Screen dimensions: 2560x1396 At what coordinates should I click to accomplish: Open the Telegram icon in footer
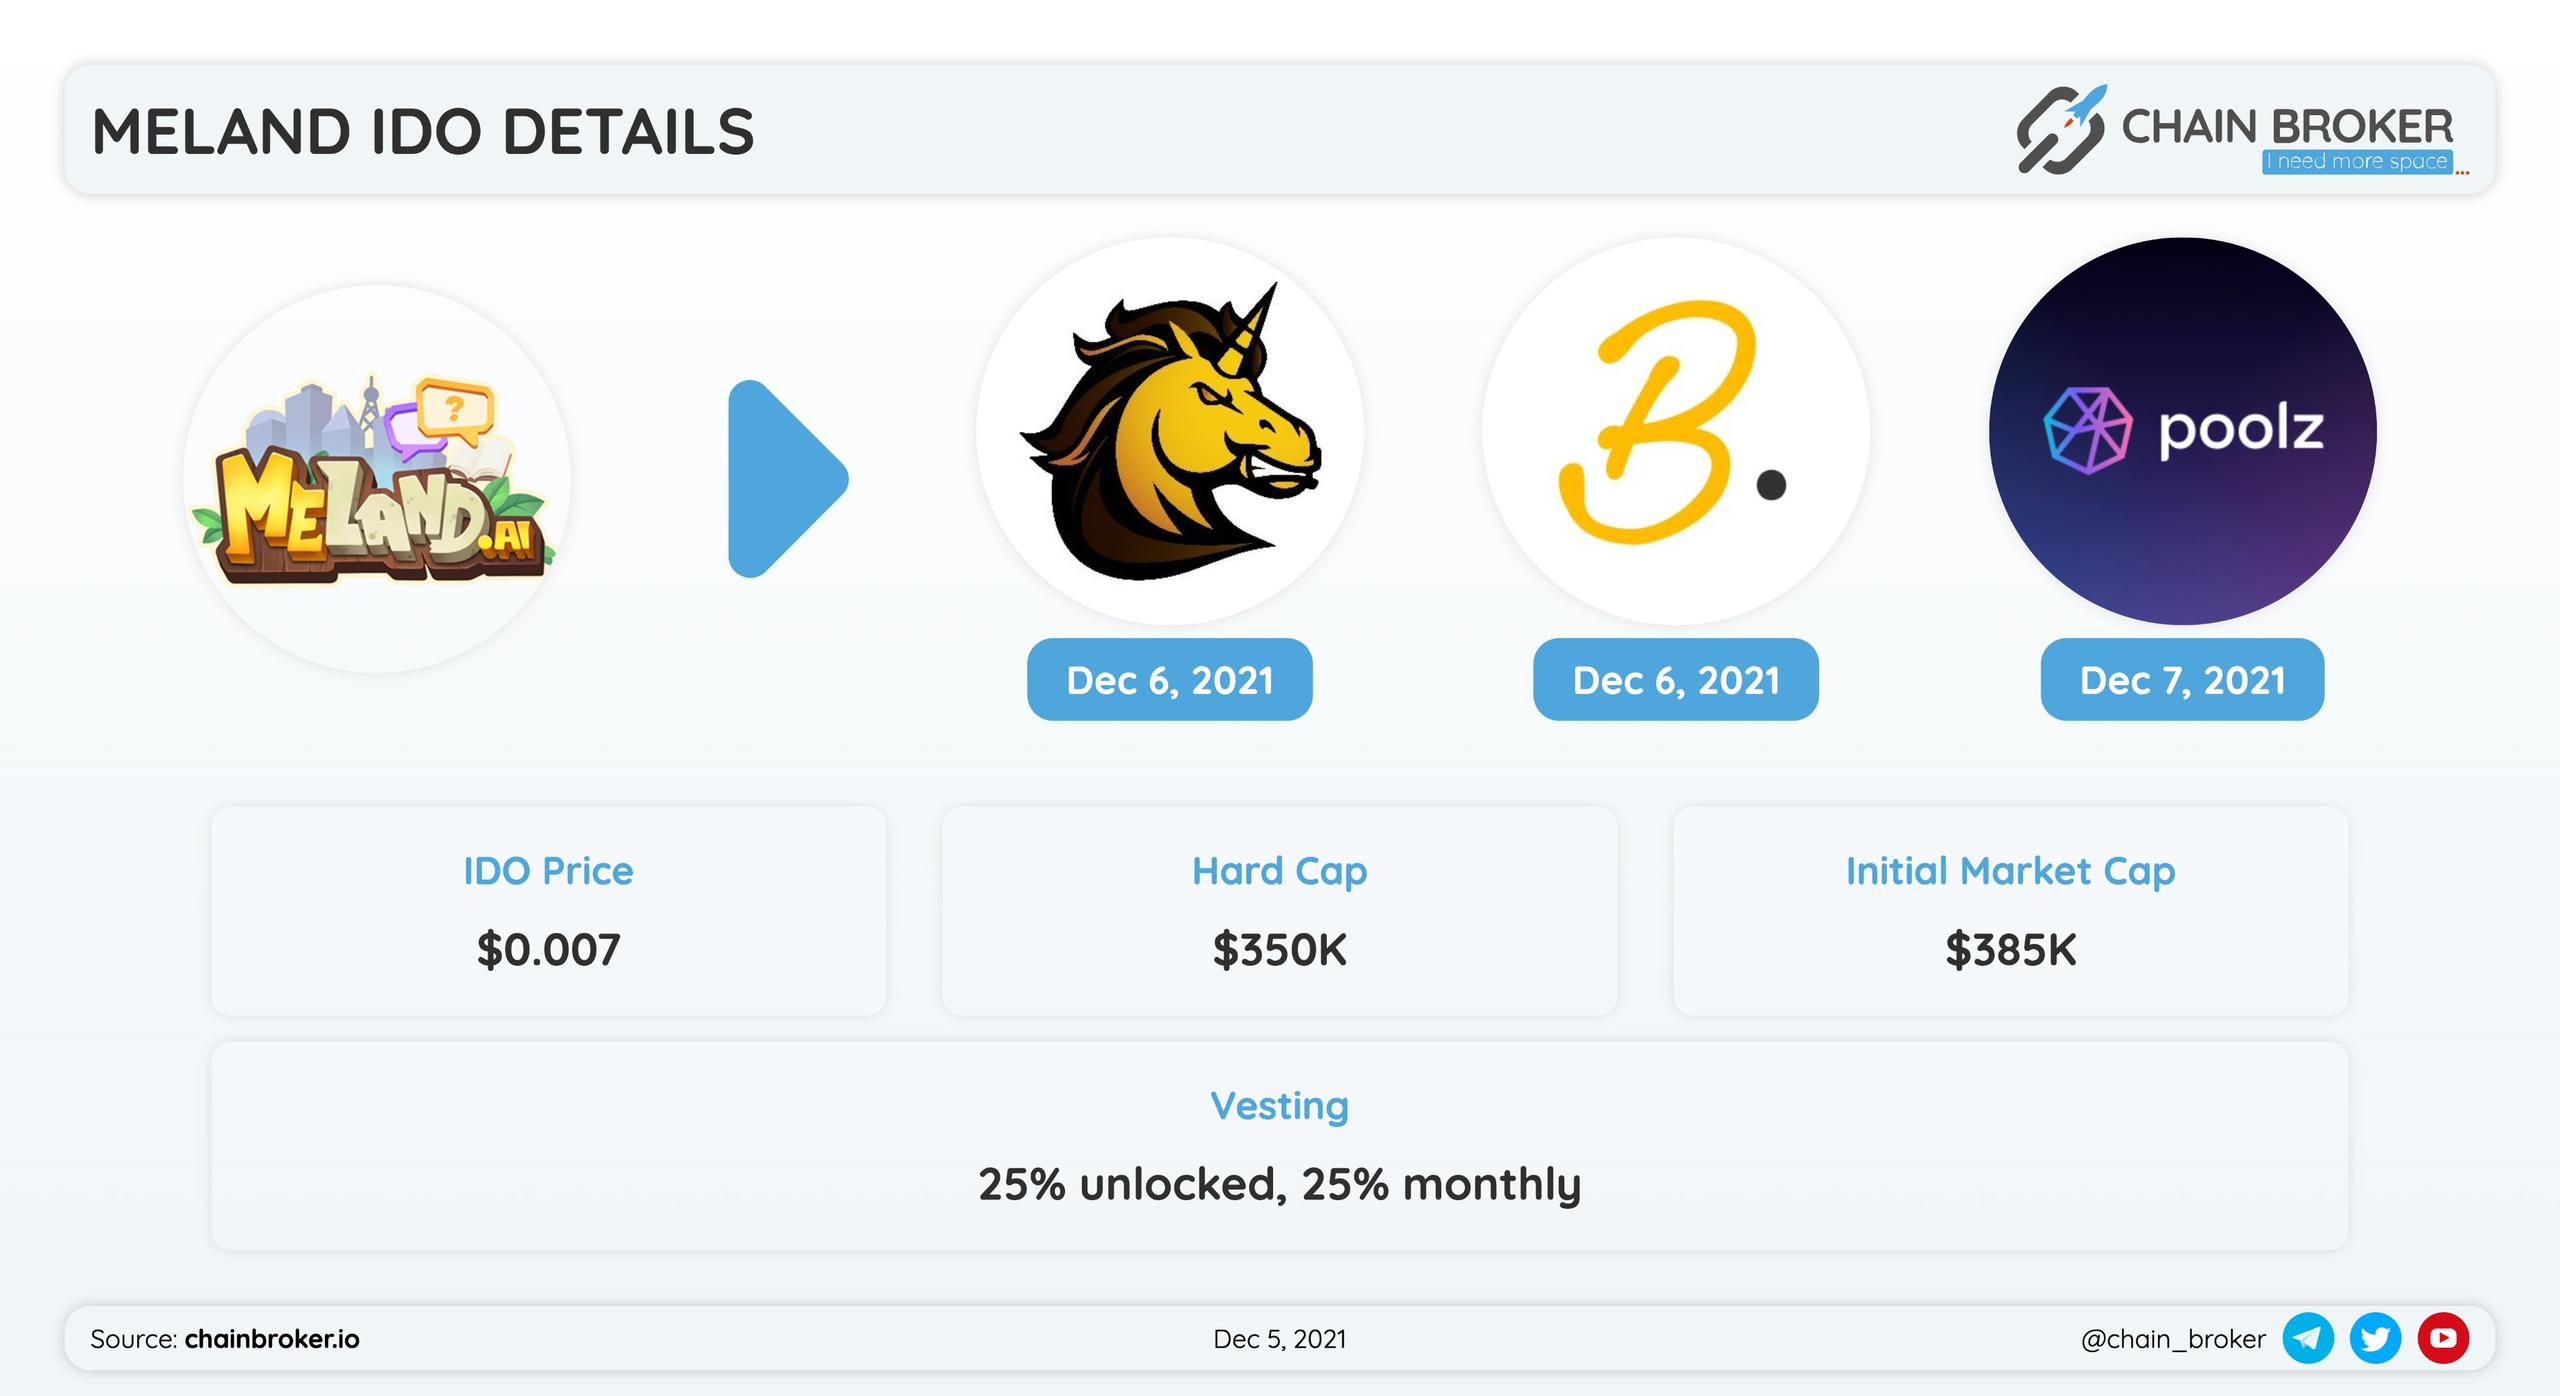pos(2308,1338)
